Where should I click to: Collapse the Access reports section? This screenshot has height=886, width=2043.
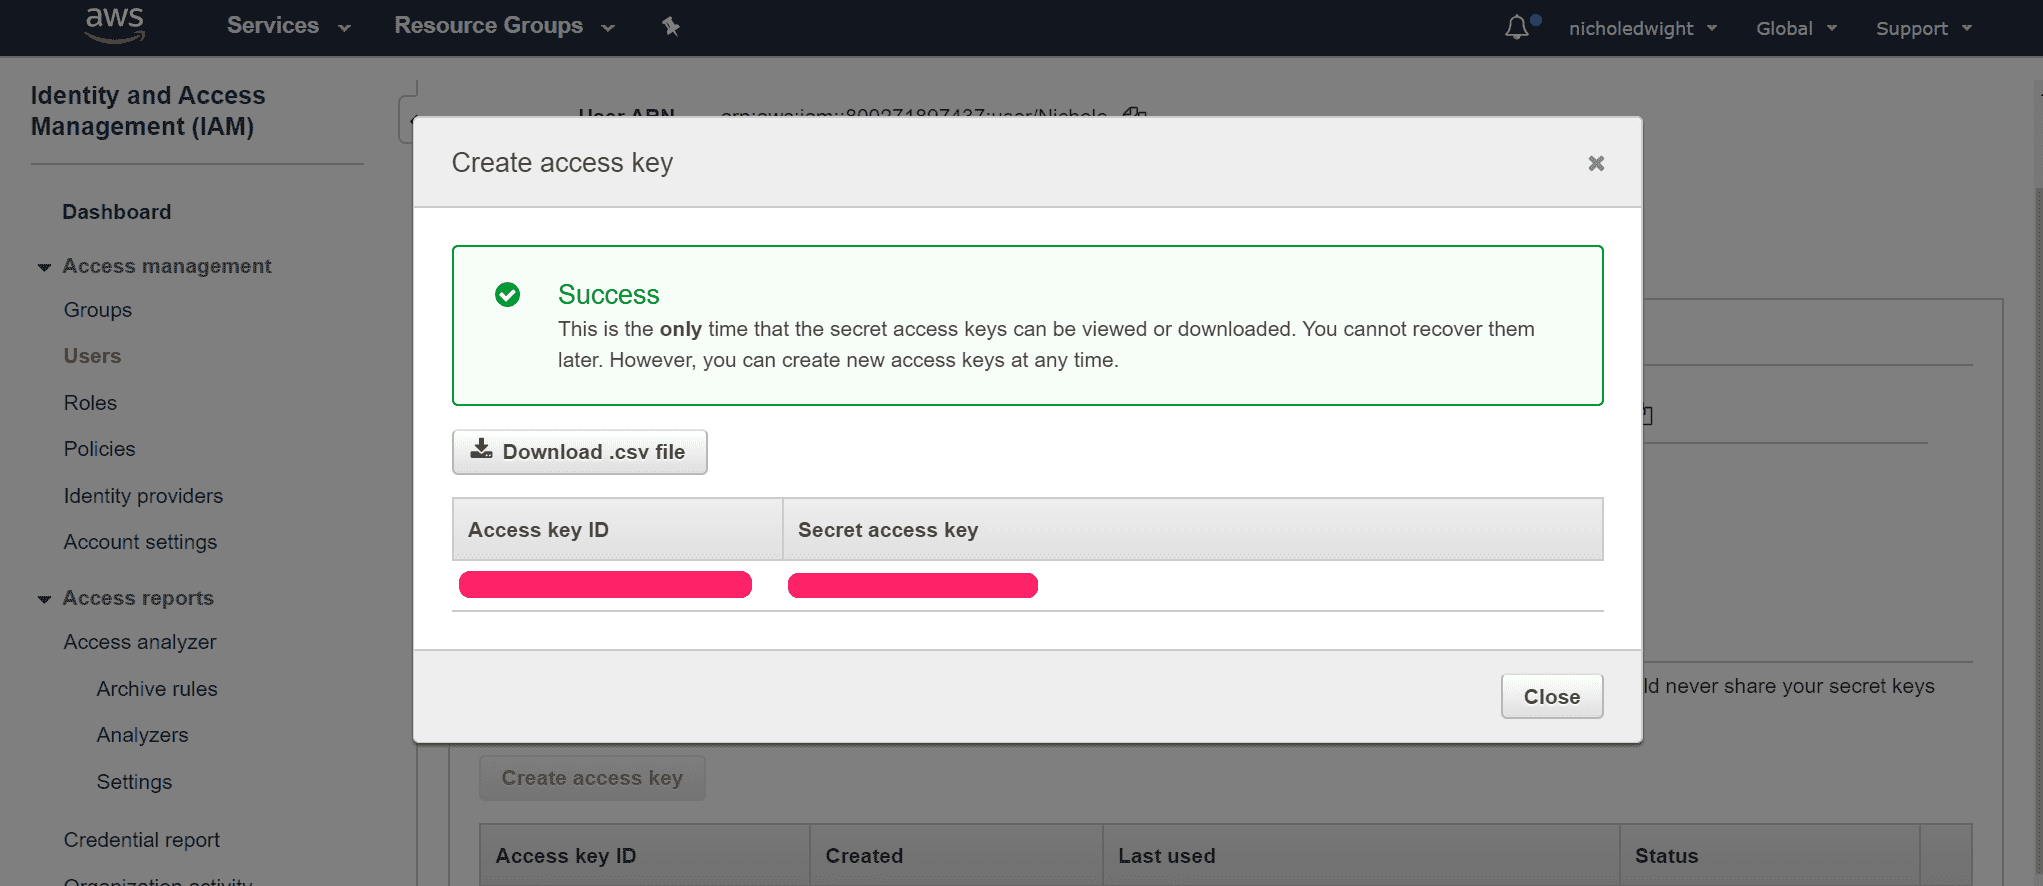coord(45,599)
